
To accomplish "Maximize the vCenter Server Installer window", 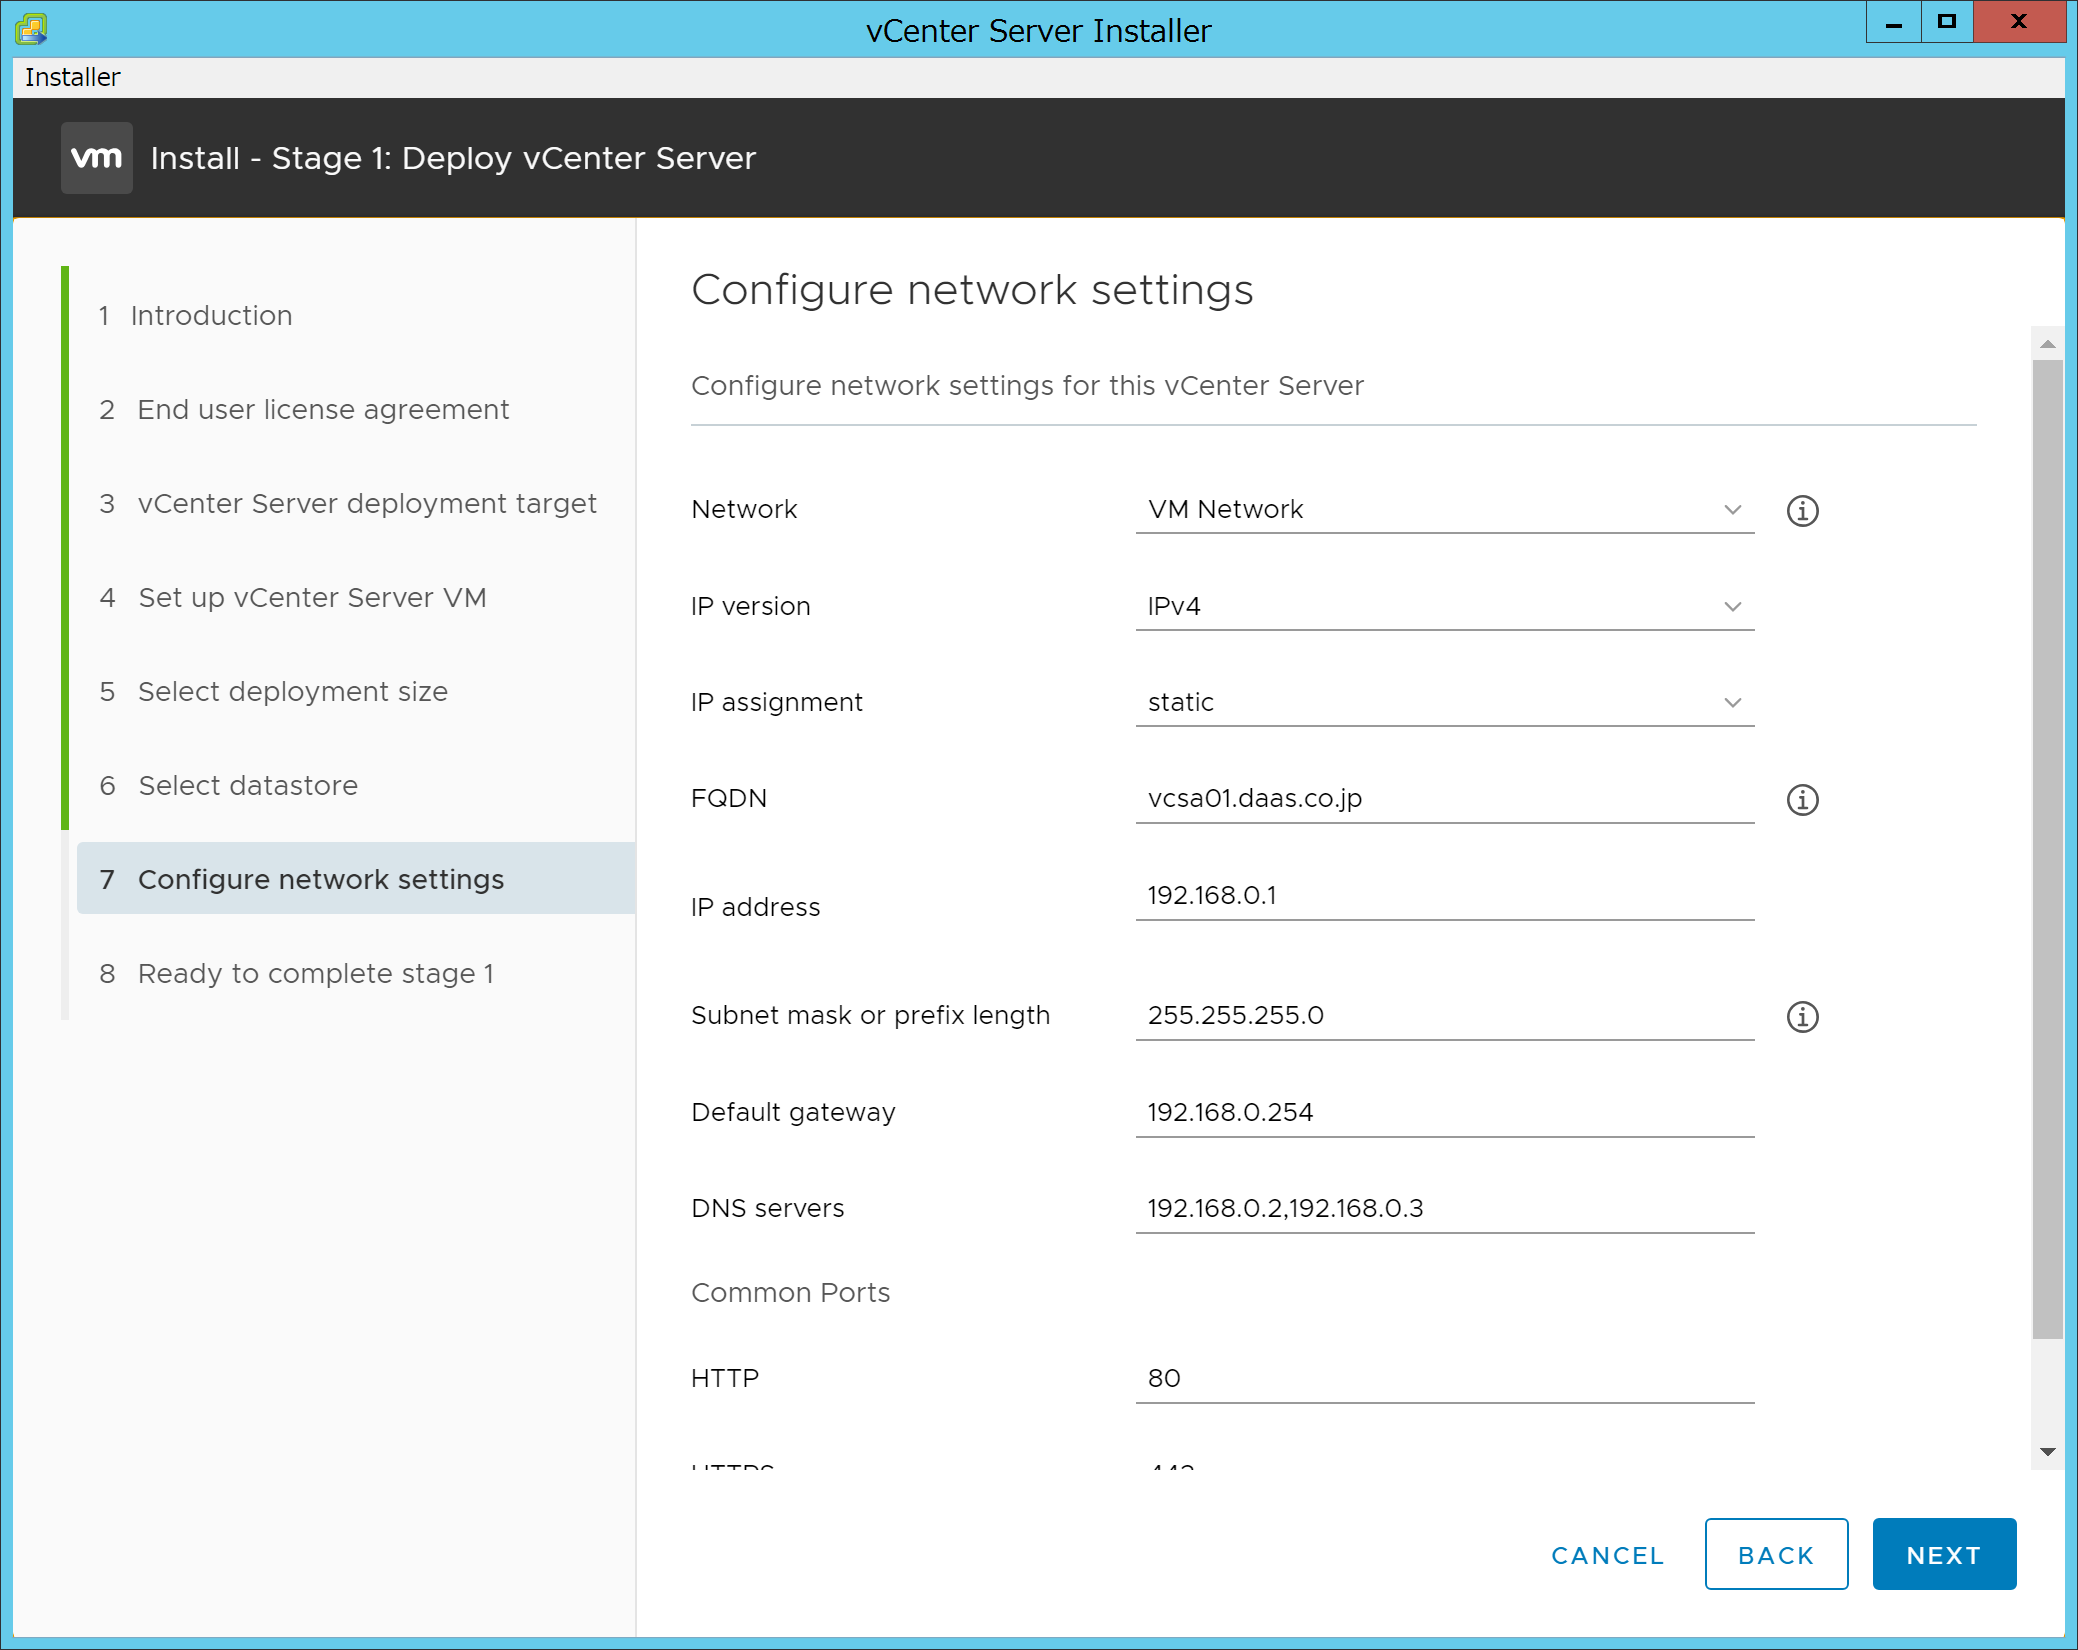I will (1946, 22).
